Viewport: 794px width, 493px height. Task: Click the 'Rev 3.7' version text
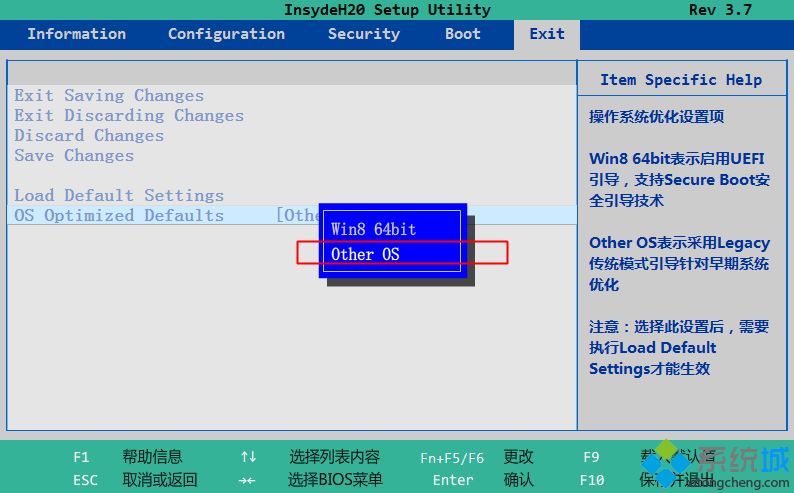[721, 10]
